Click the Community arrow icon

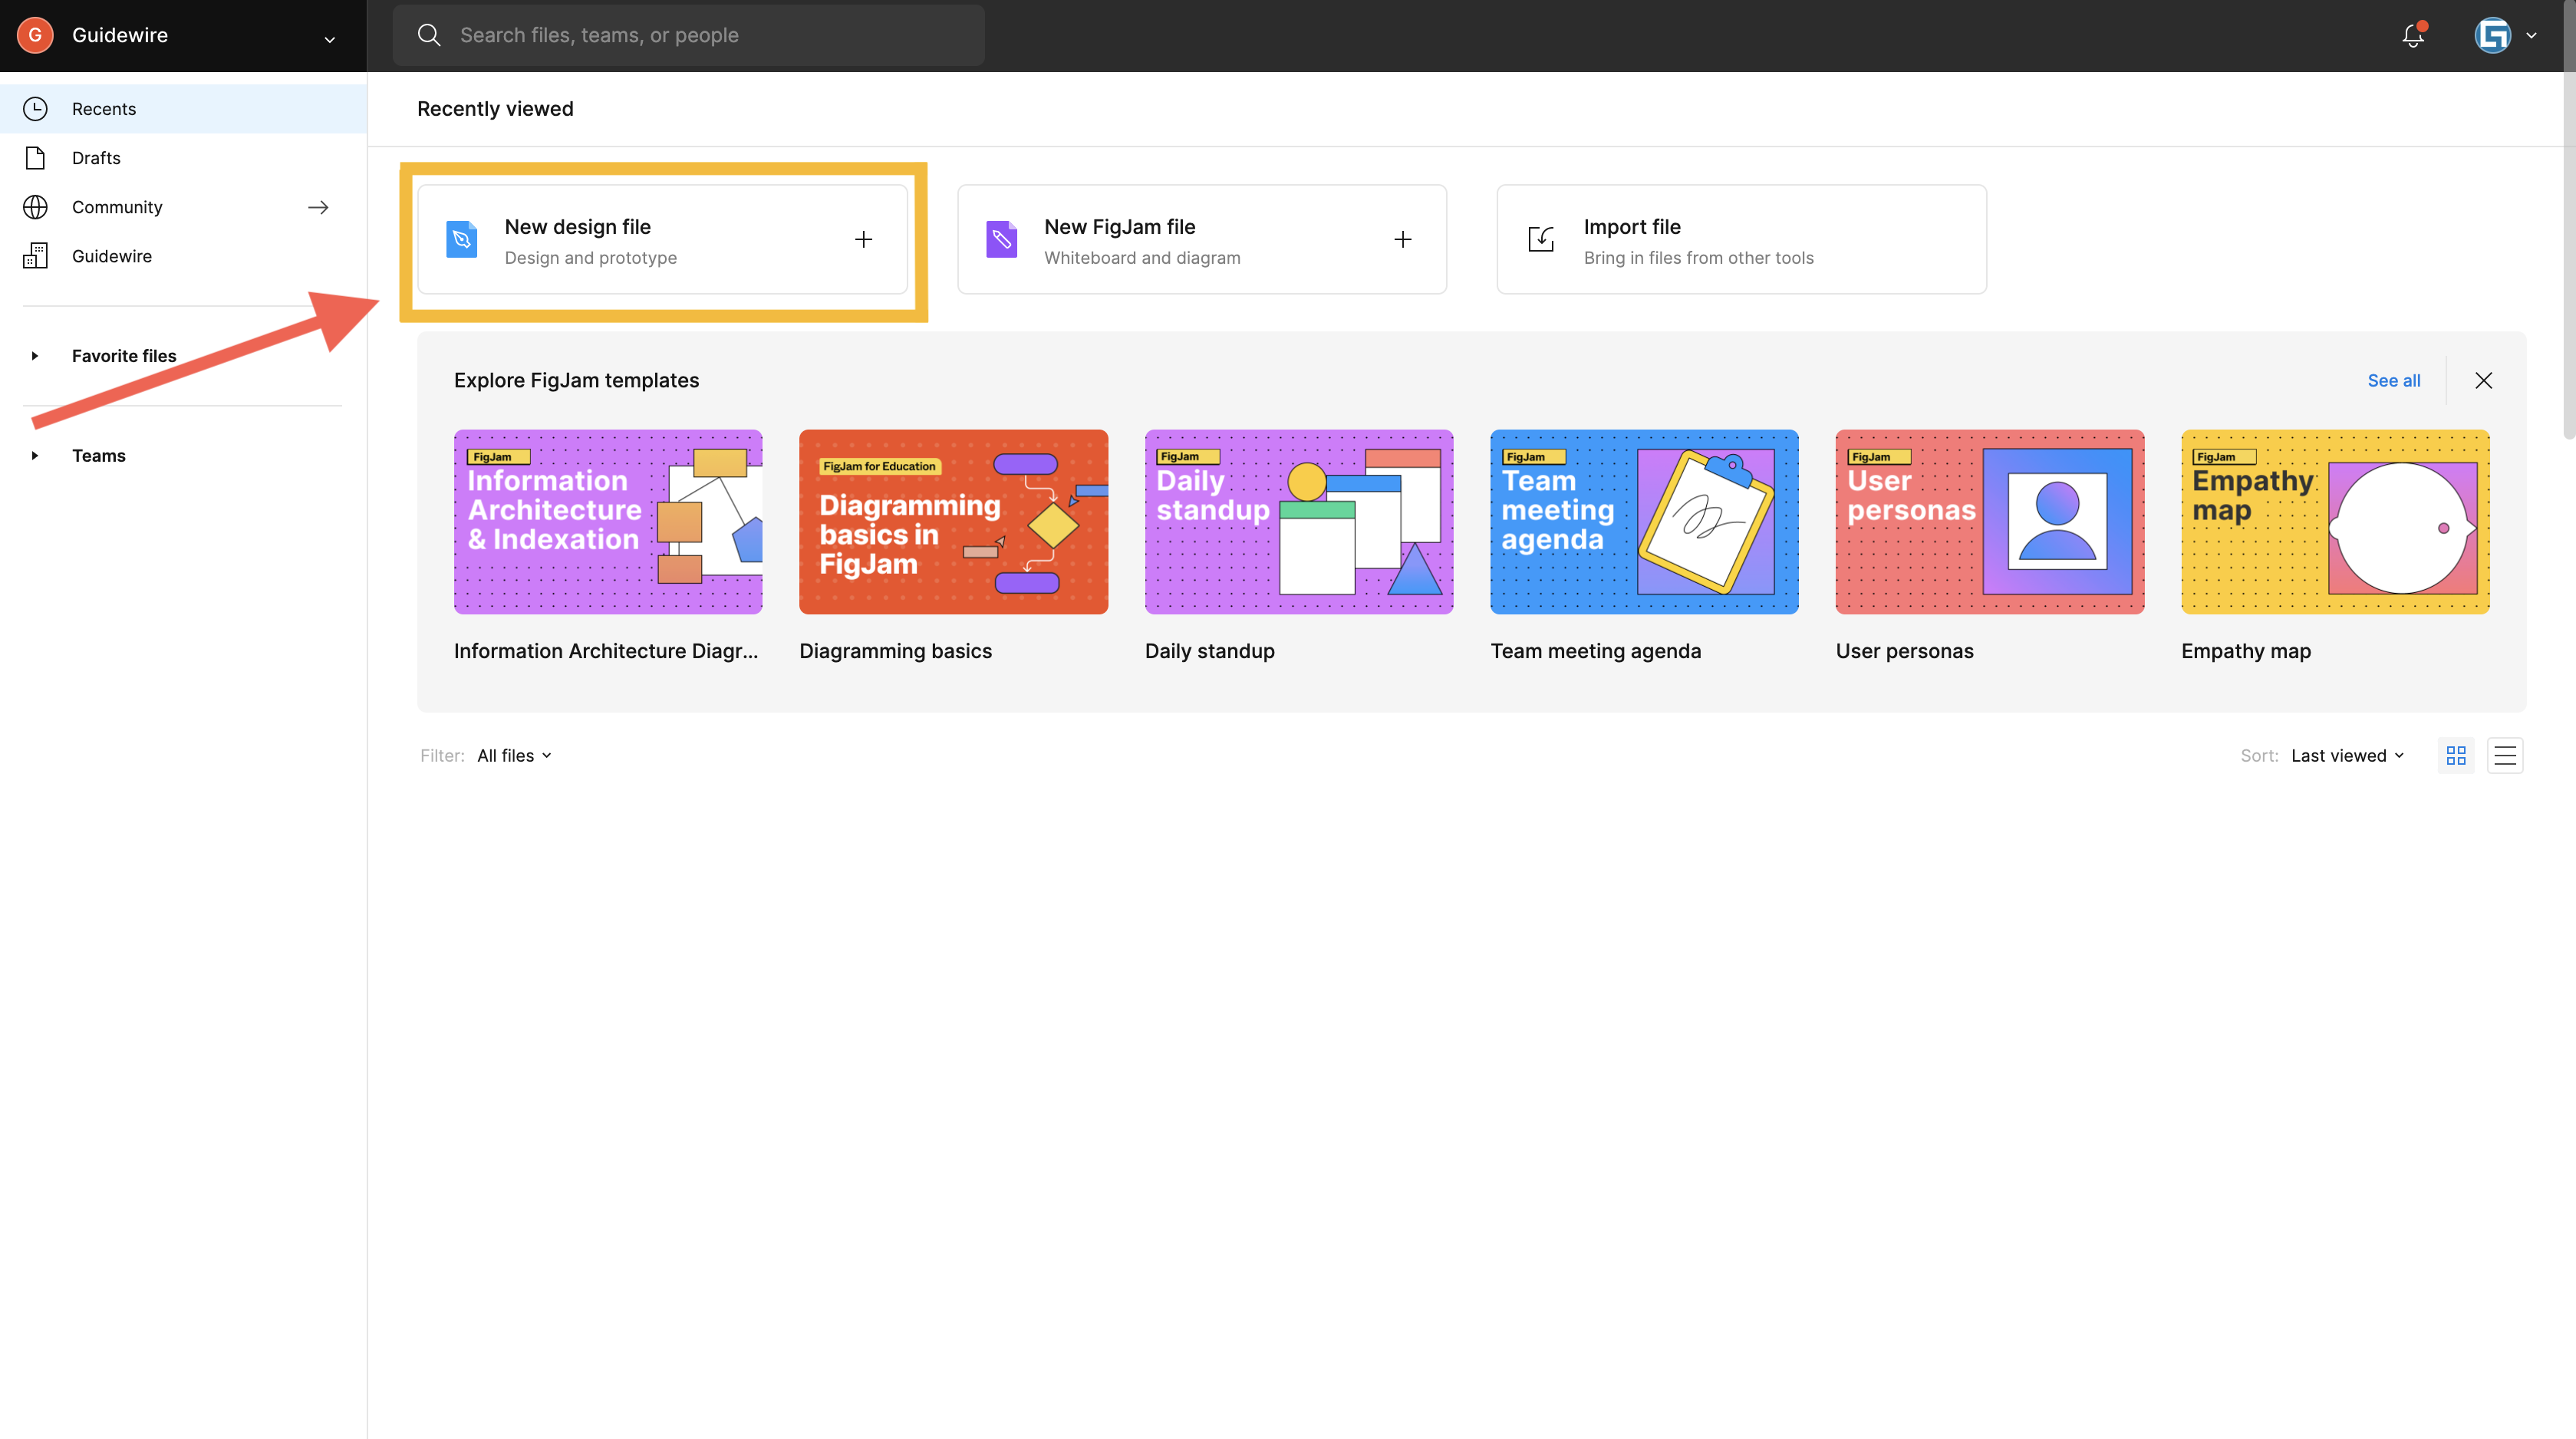318,207
